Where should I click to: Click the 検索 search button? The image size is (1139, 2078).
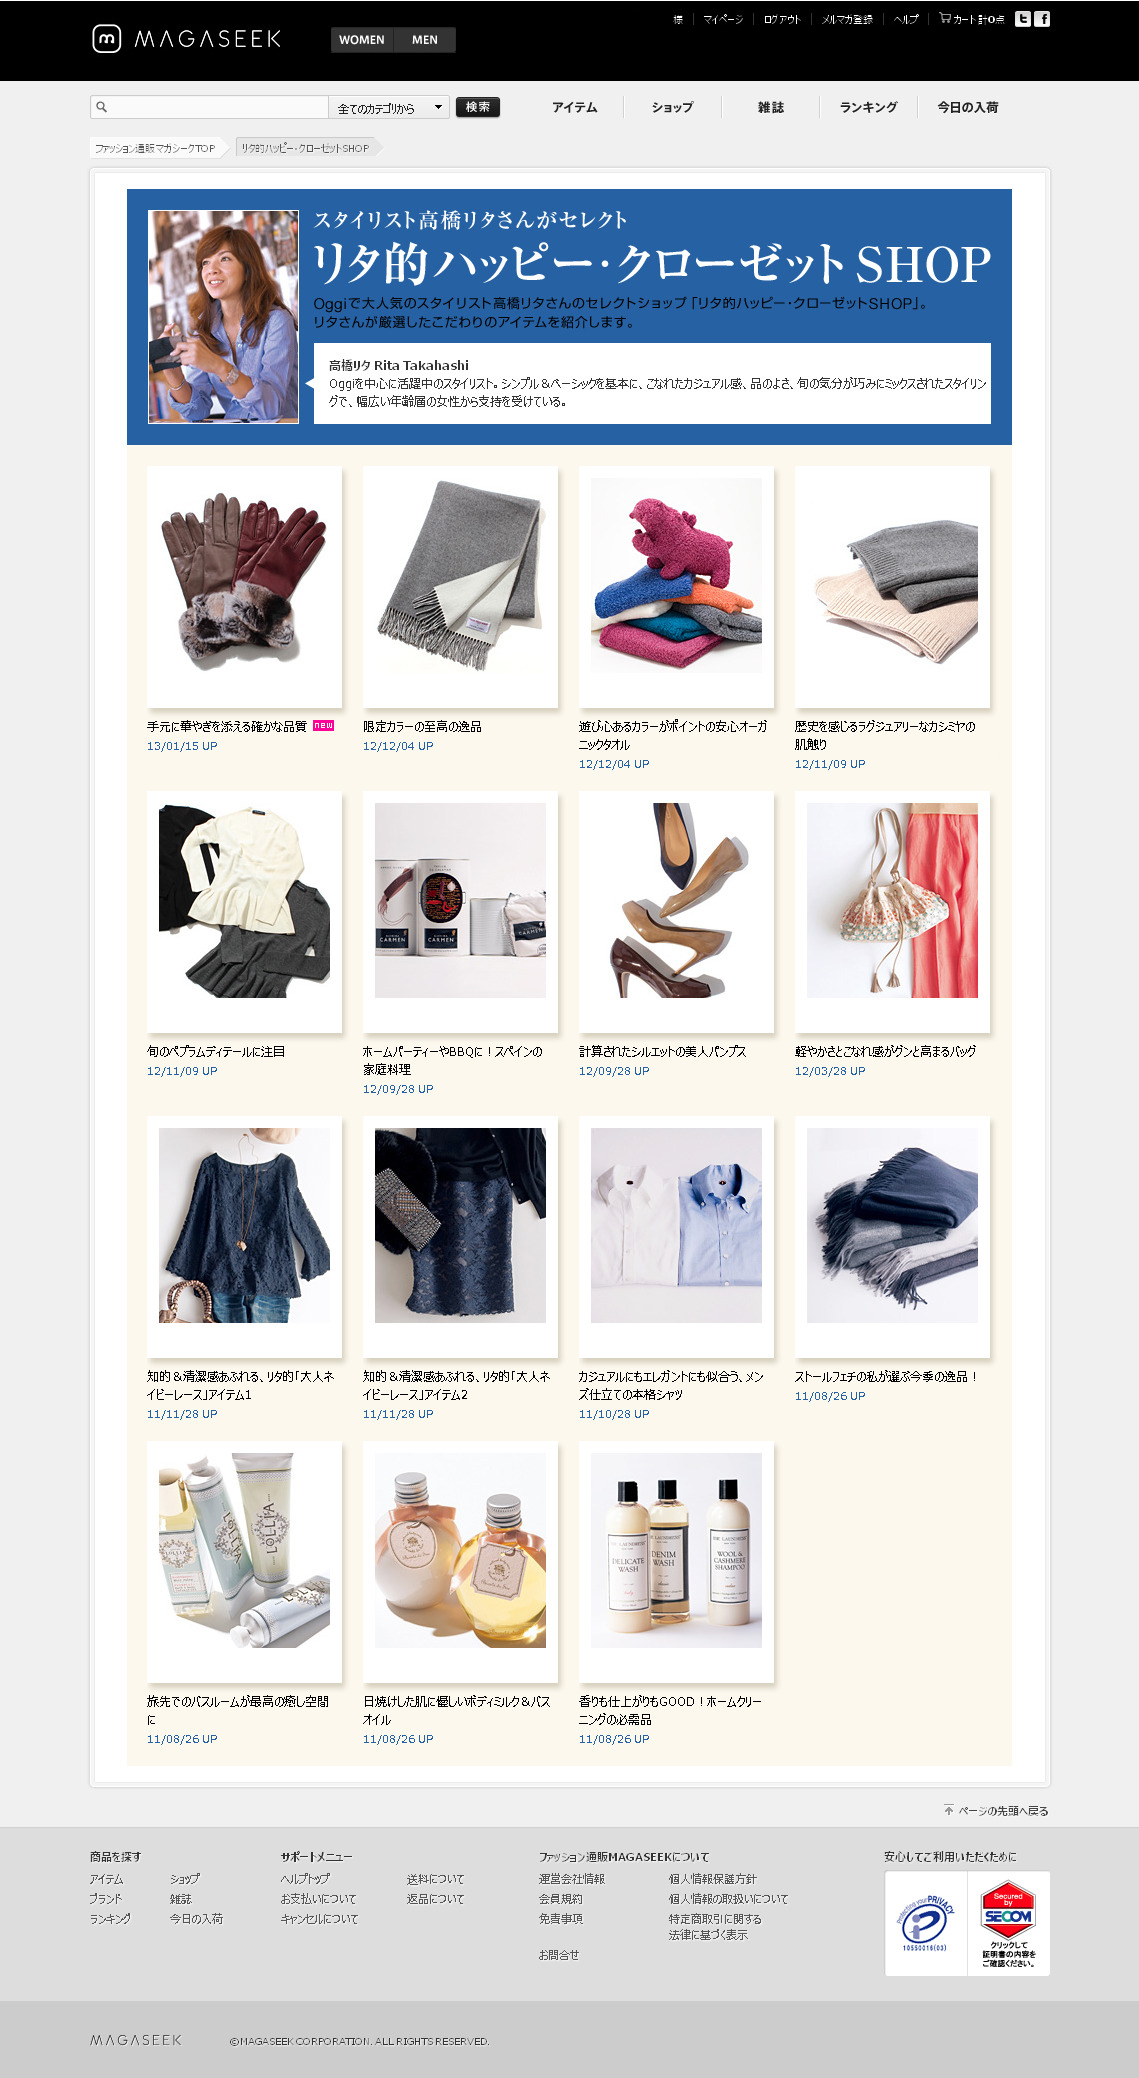(x=478, y=107)
